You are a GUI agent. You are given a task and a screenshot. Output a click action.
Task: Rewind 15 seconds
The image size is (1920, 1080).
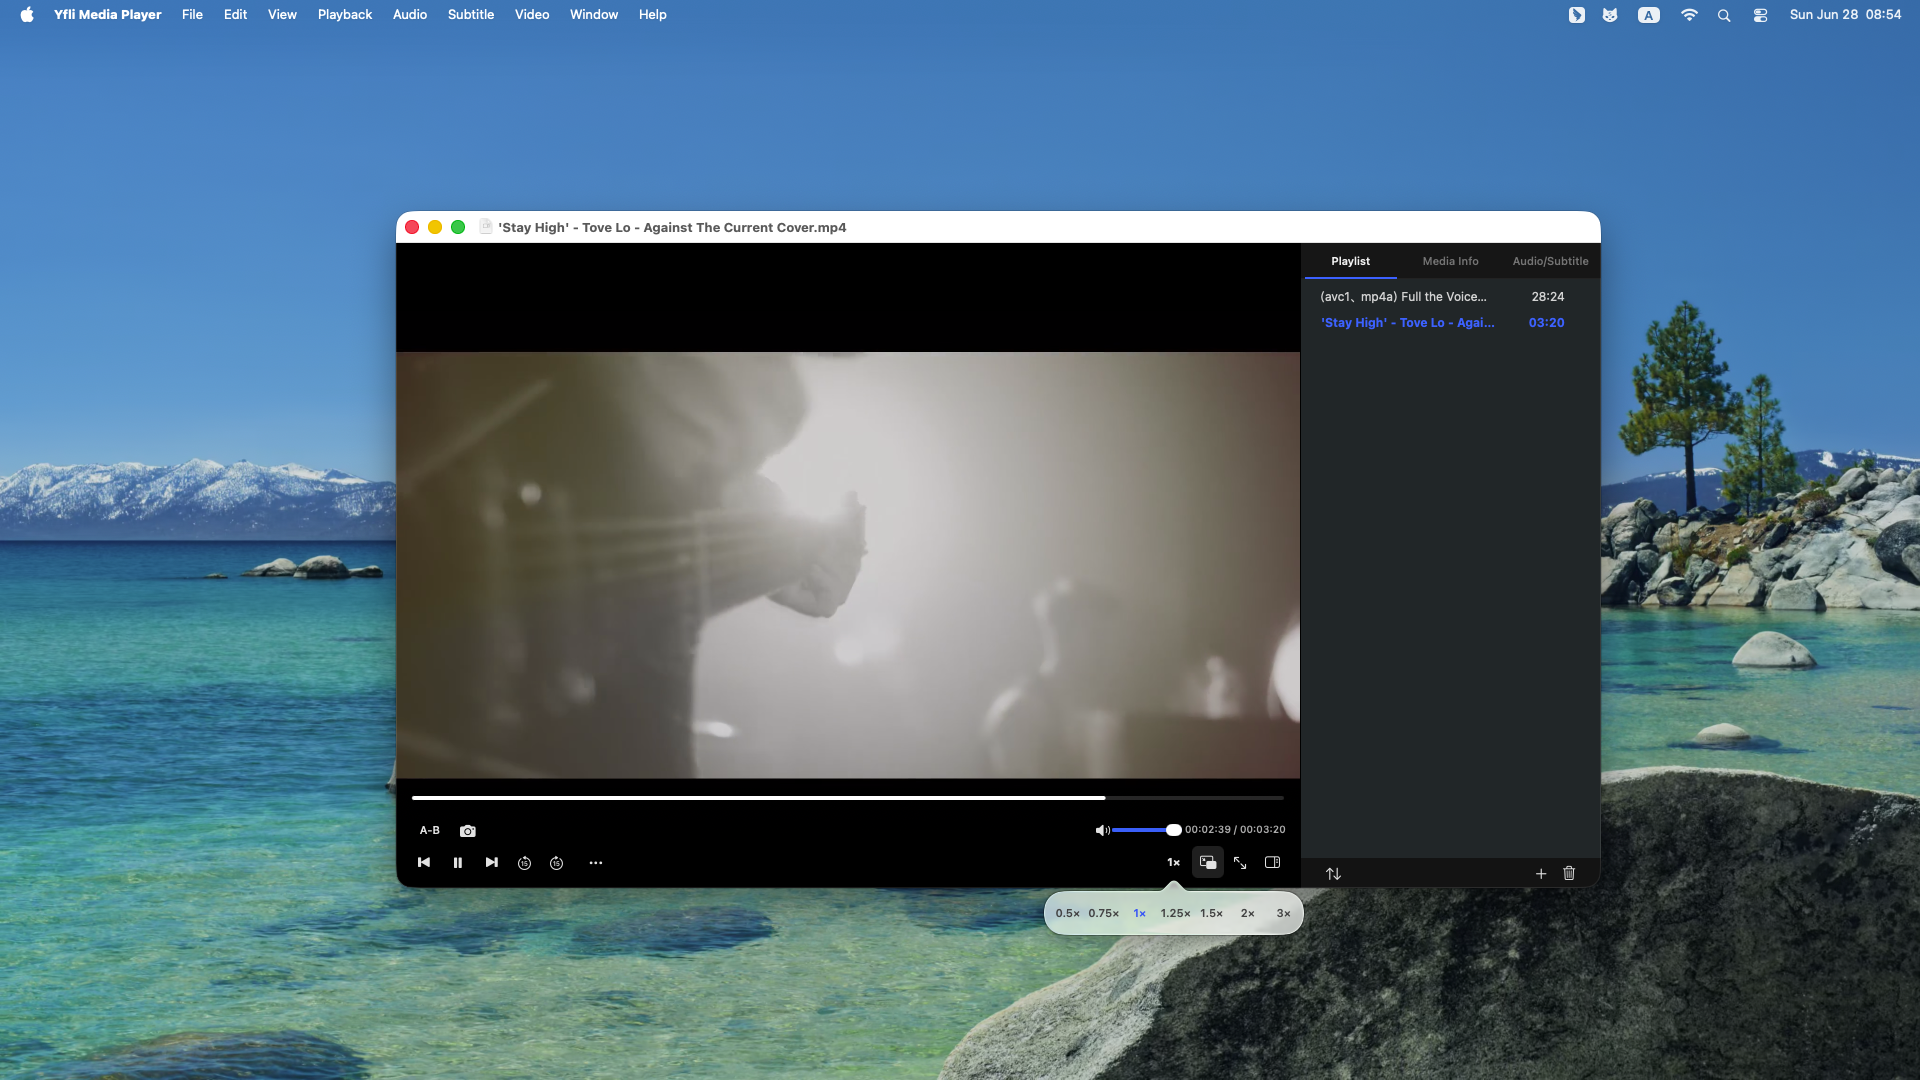524,863
